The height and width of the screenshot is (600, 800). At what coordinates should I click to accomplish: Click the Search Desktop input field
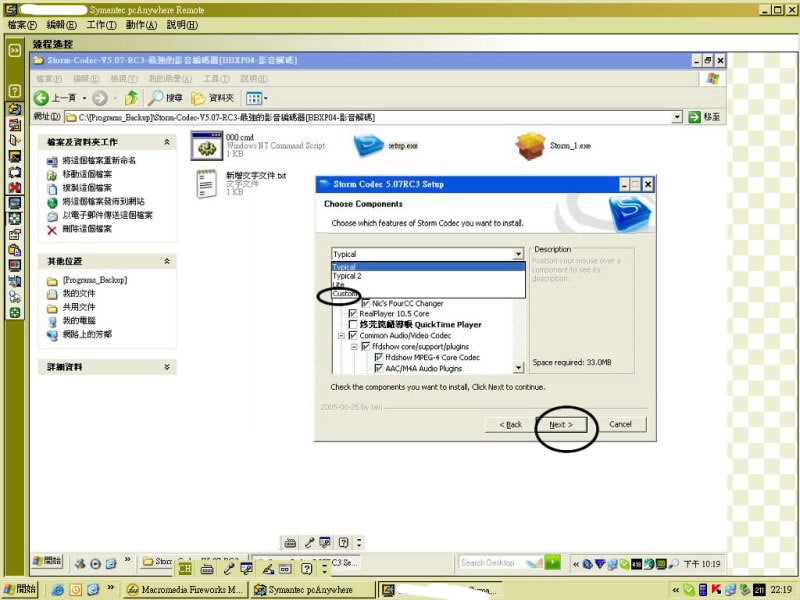pyautogui.click(x=493, y=563)
